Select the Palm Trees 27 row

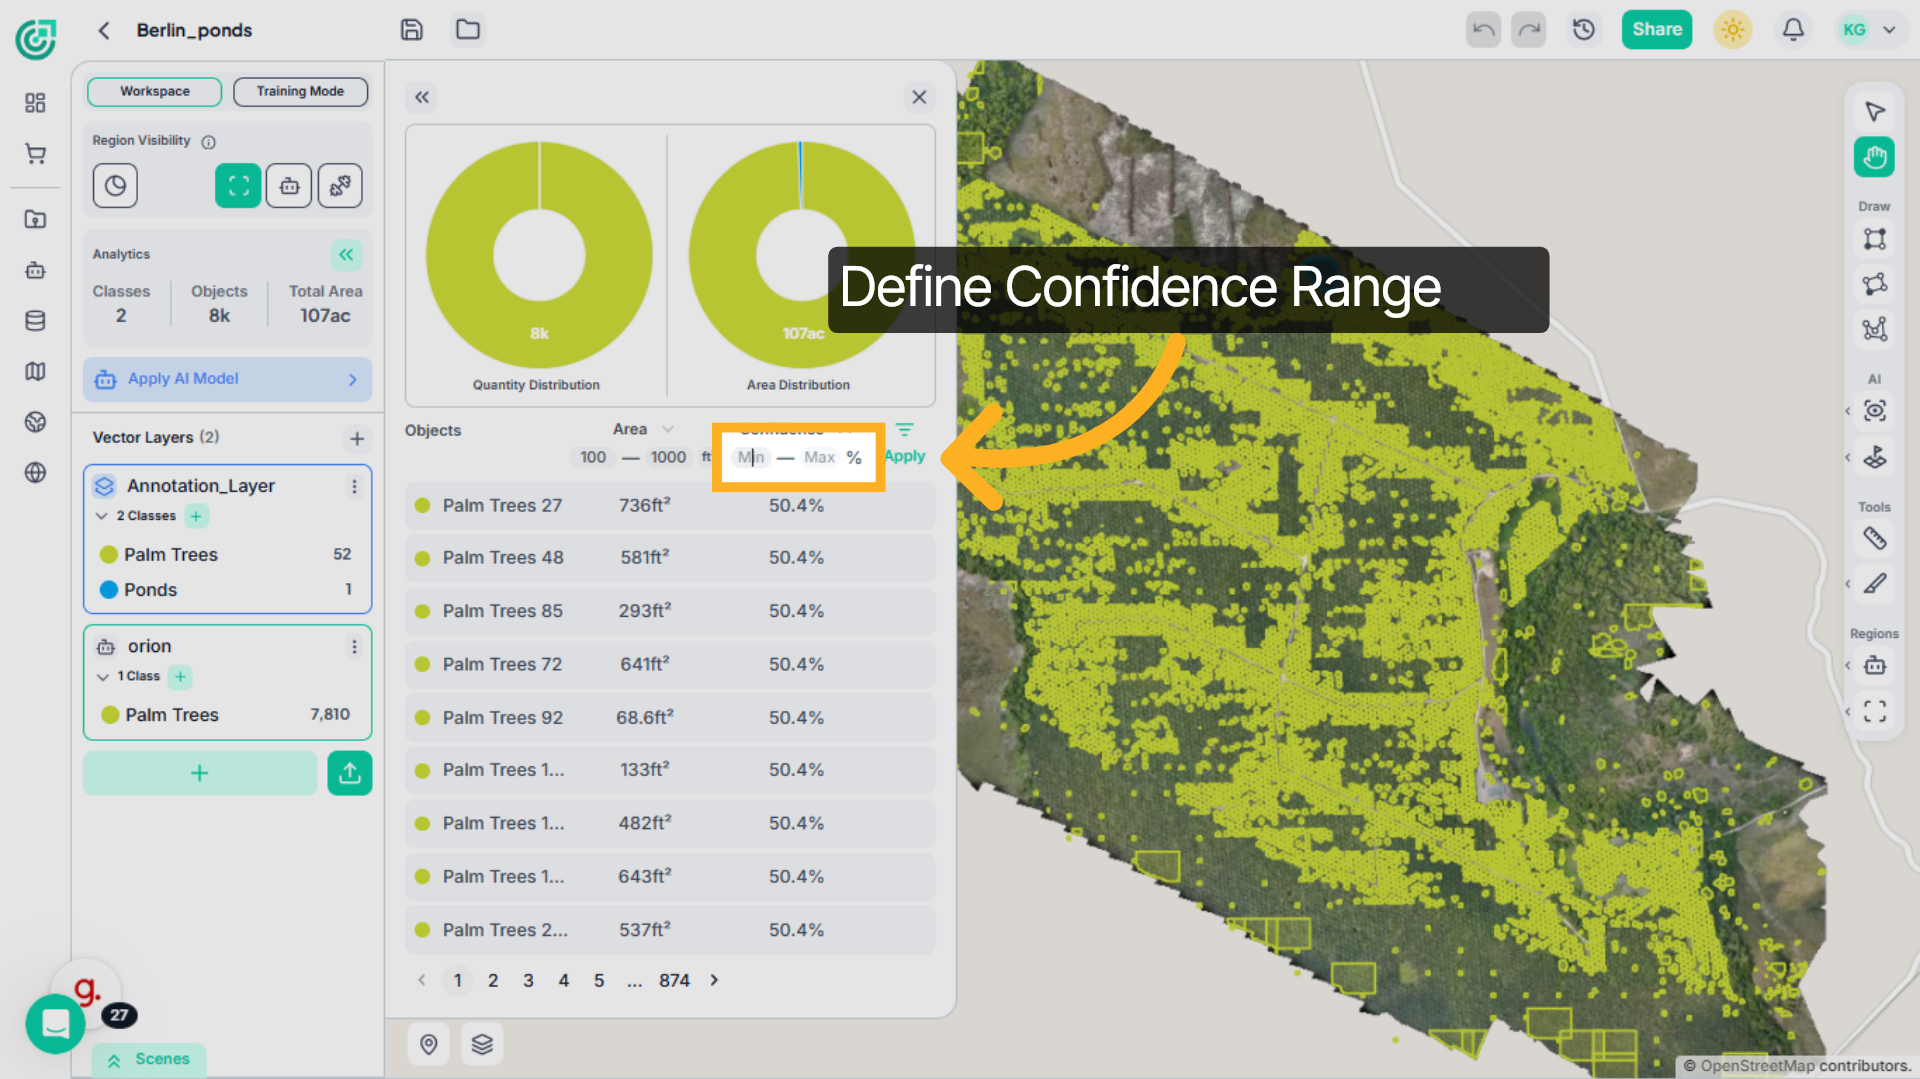(670, 506)
